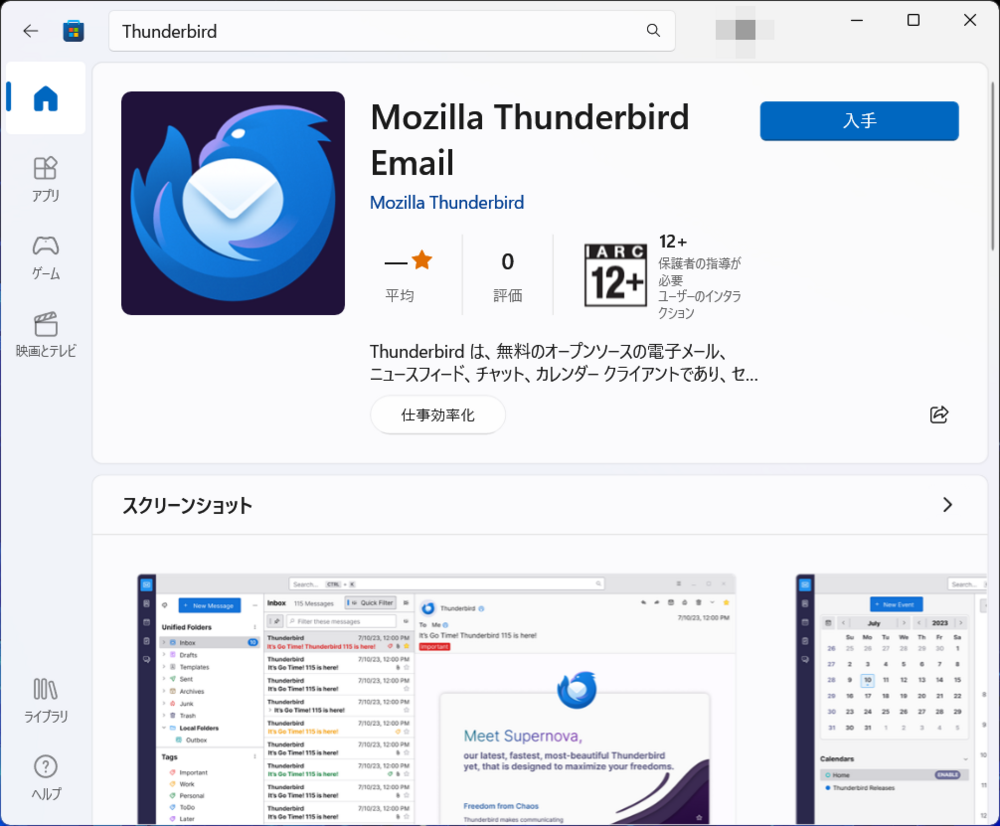Share the Thunderbird app page
1000x826 pixels.
click(938, 412)
